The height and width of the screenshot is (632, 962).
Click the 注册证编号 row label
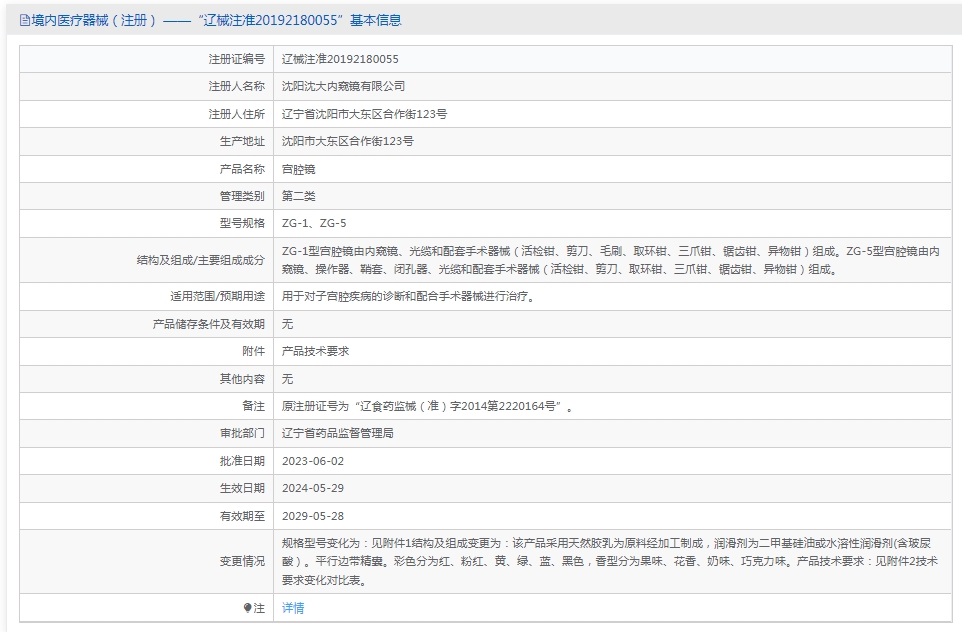coord(237,59)
